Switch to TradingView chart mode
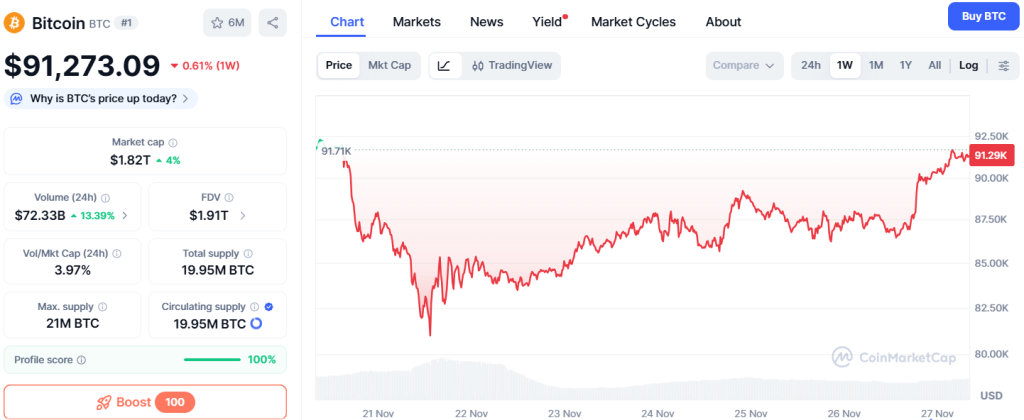Viewport: 1024px width, 420px height. point(511,66)
